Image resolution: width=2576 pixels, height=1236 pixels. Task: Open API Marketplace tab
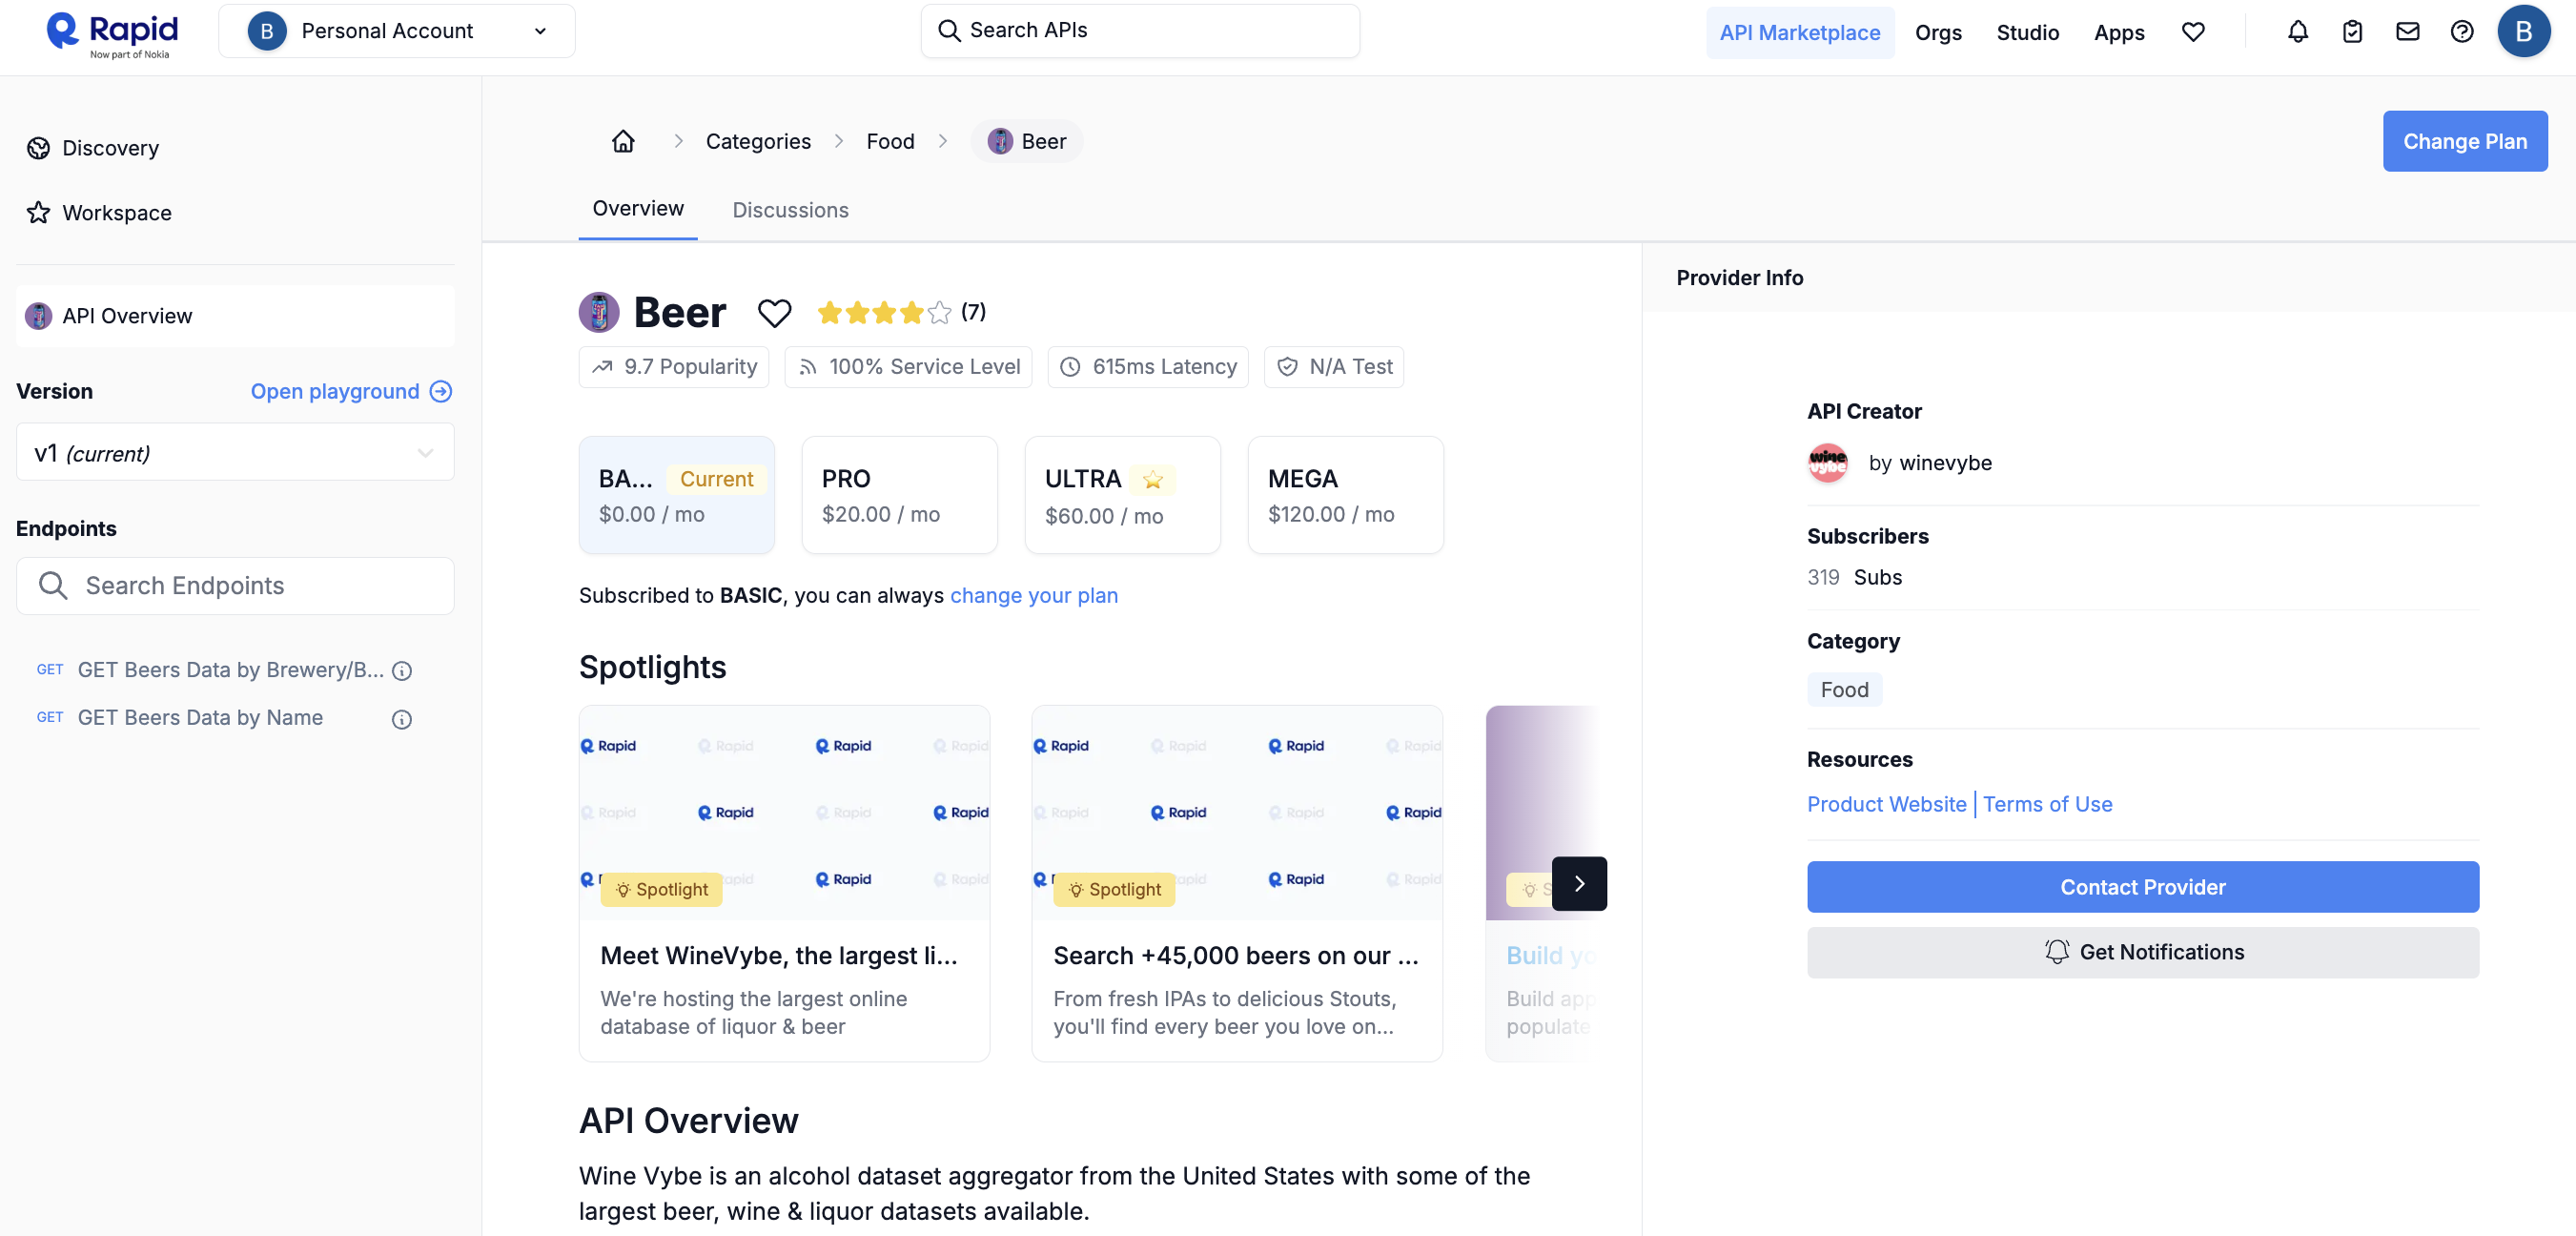1799,33
